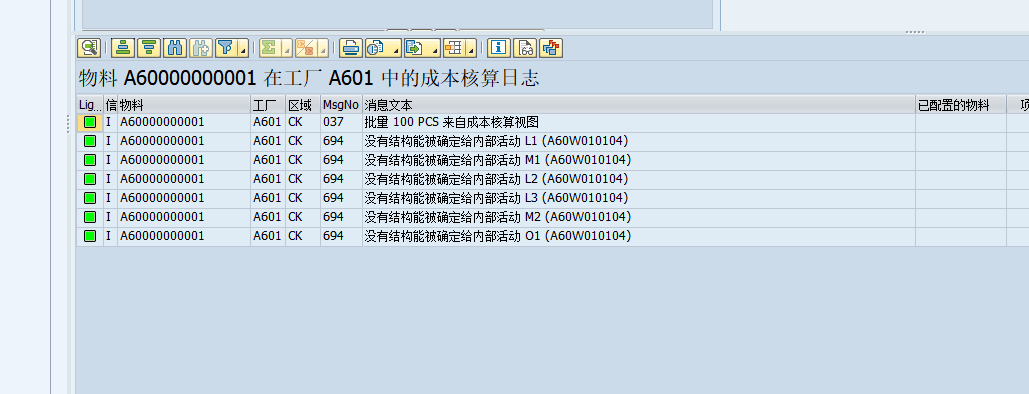Screen dimensions: 1029x394
Task: Click the 已配置的物料 column header
Action: [961, 104]
